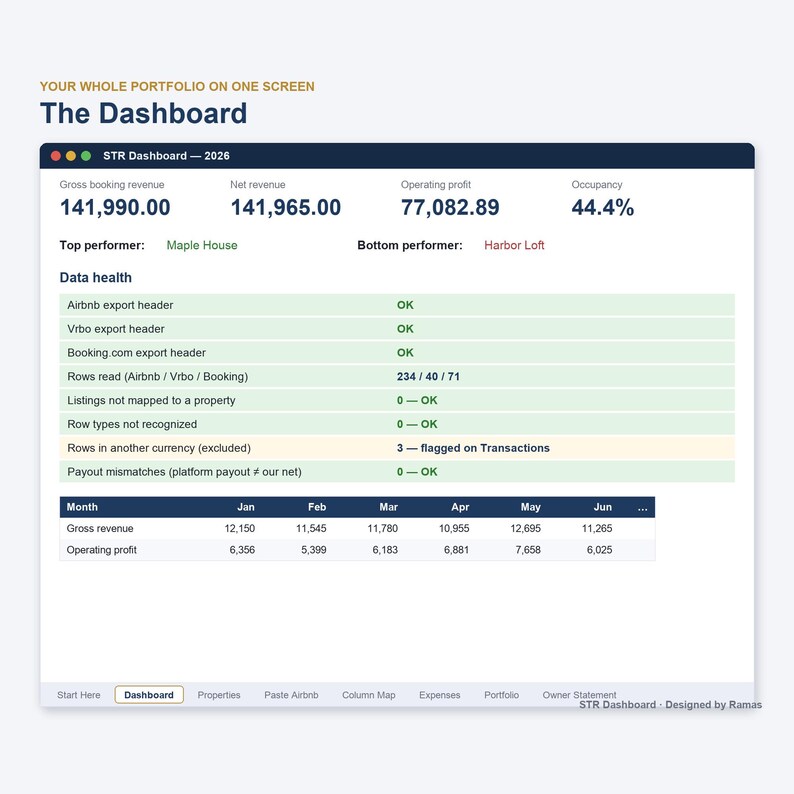
Task: Click Apr gross revenue cell 10,955
Action: point(454,528)
